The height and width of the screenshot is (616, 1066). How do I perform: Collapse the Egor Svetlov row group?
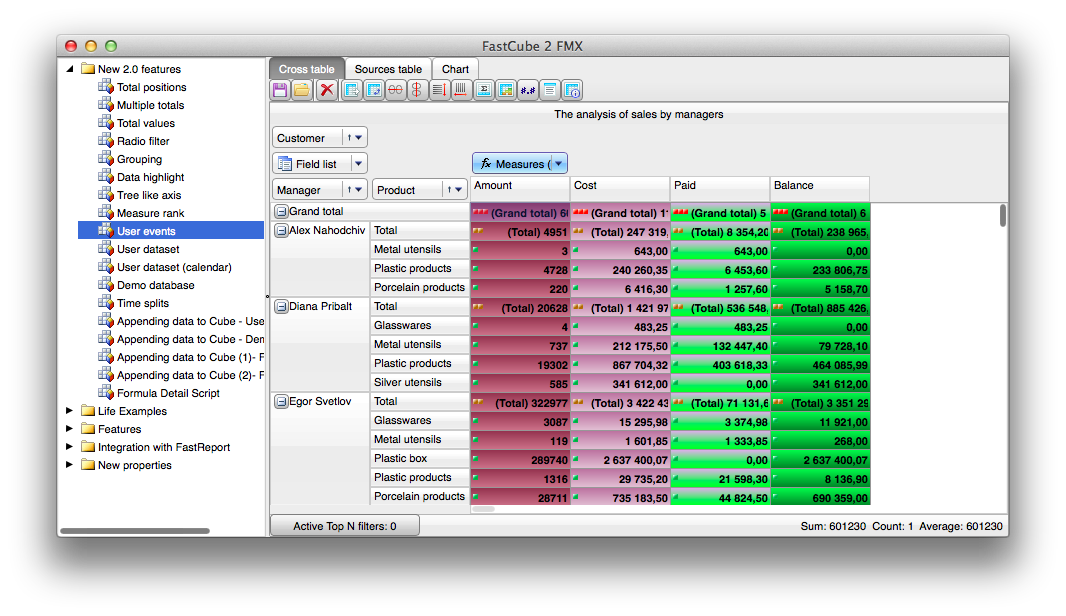tap(281, 402)
